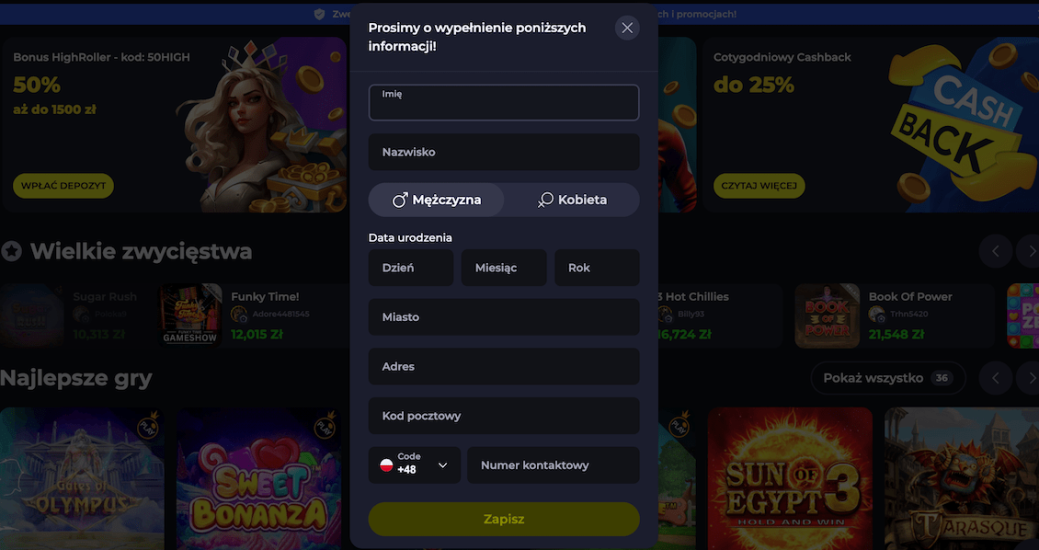Open the Rok birth year selector
The height and width of the screenshot is (550, 1039).
596,268
